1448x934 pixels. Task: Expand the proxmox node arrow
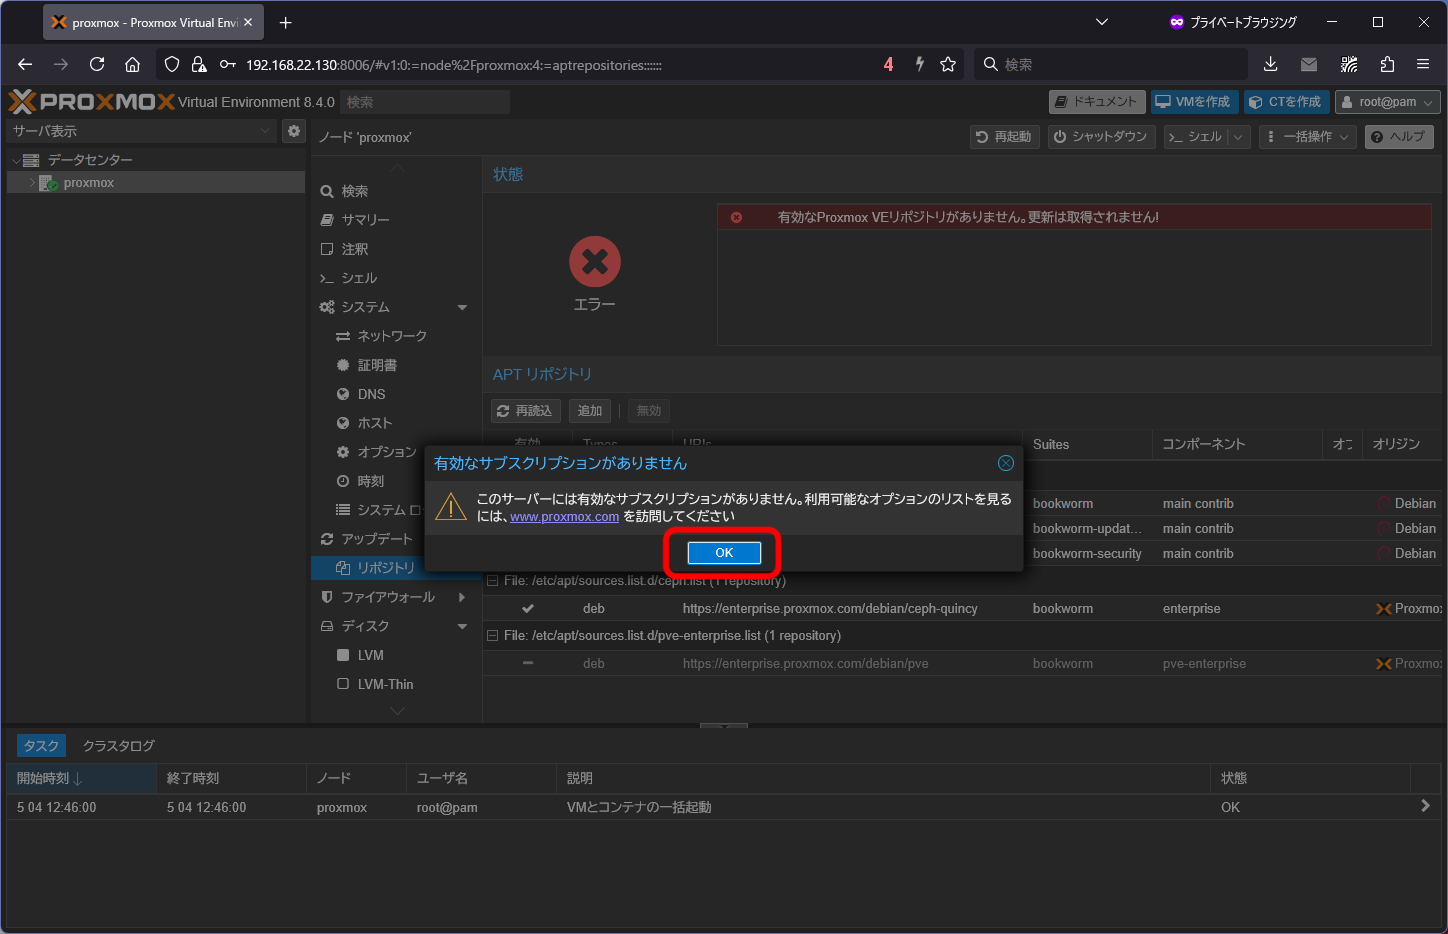[x=32, y=183]
